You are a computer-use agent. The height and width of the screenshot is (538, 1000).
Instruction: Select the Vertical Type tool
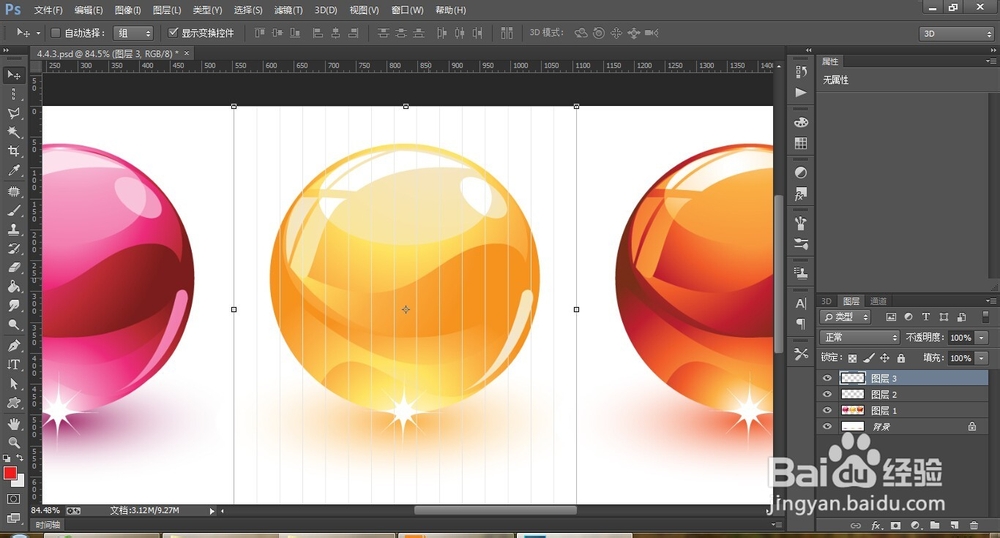pos(13,365)
